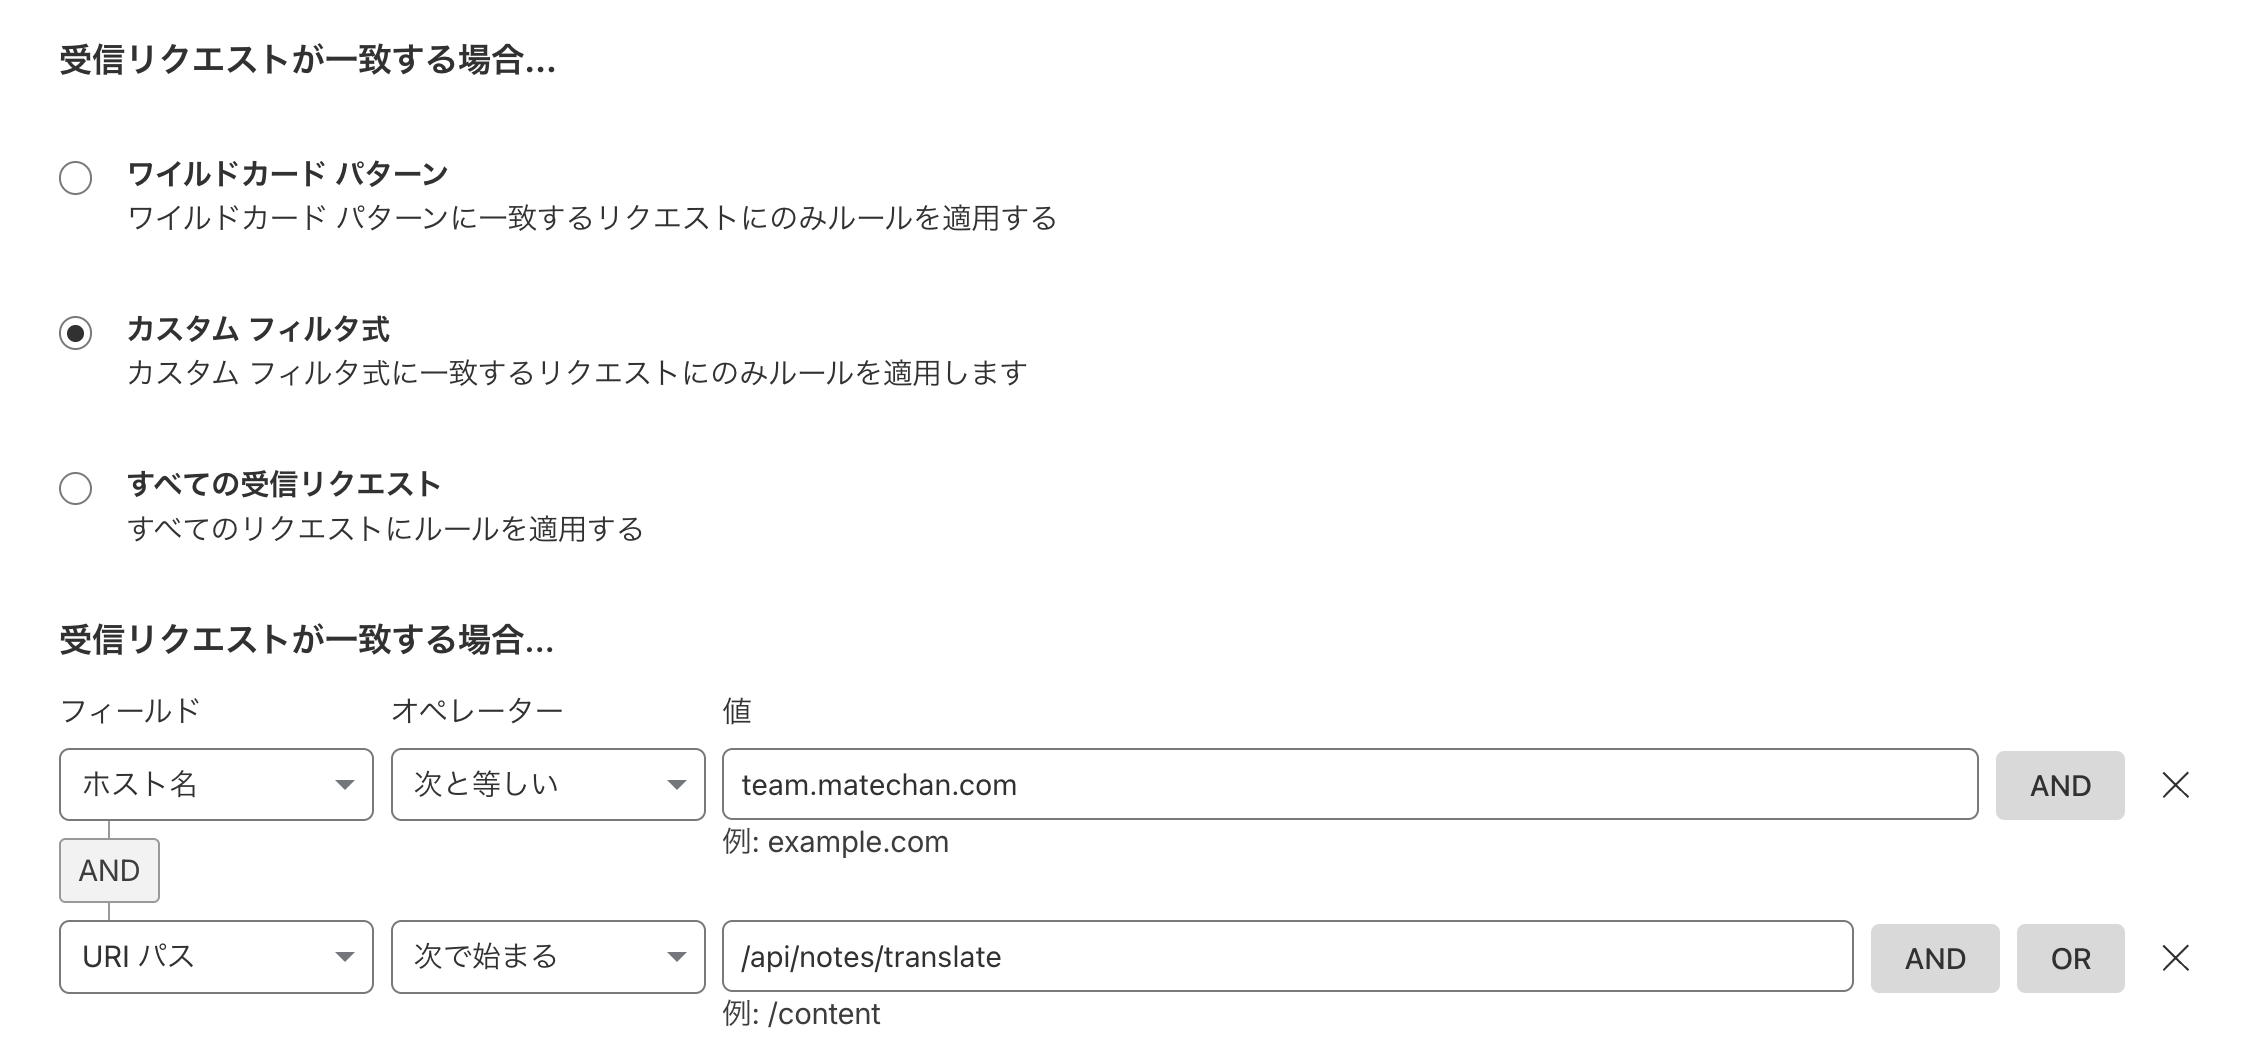Click the AND button on the URI path row
Viewport: 2262px width, 1058px height.
pos(1936,957)
